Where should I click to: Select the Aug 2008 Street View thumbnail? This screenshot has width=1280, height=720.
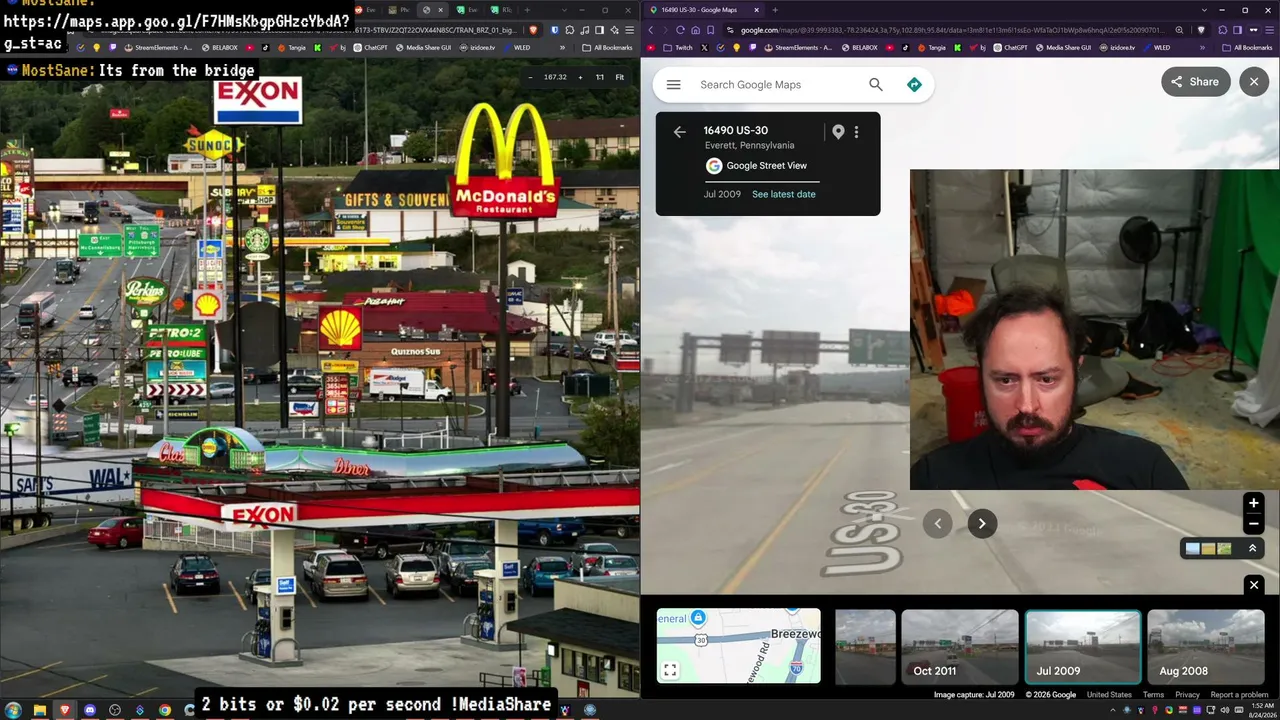1206,647
